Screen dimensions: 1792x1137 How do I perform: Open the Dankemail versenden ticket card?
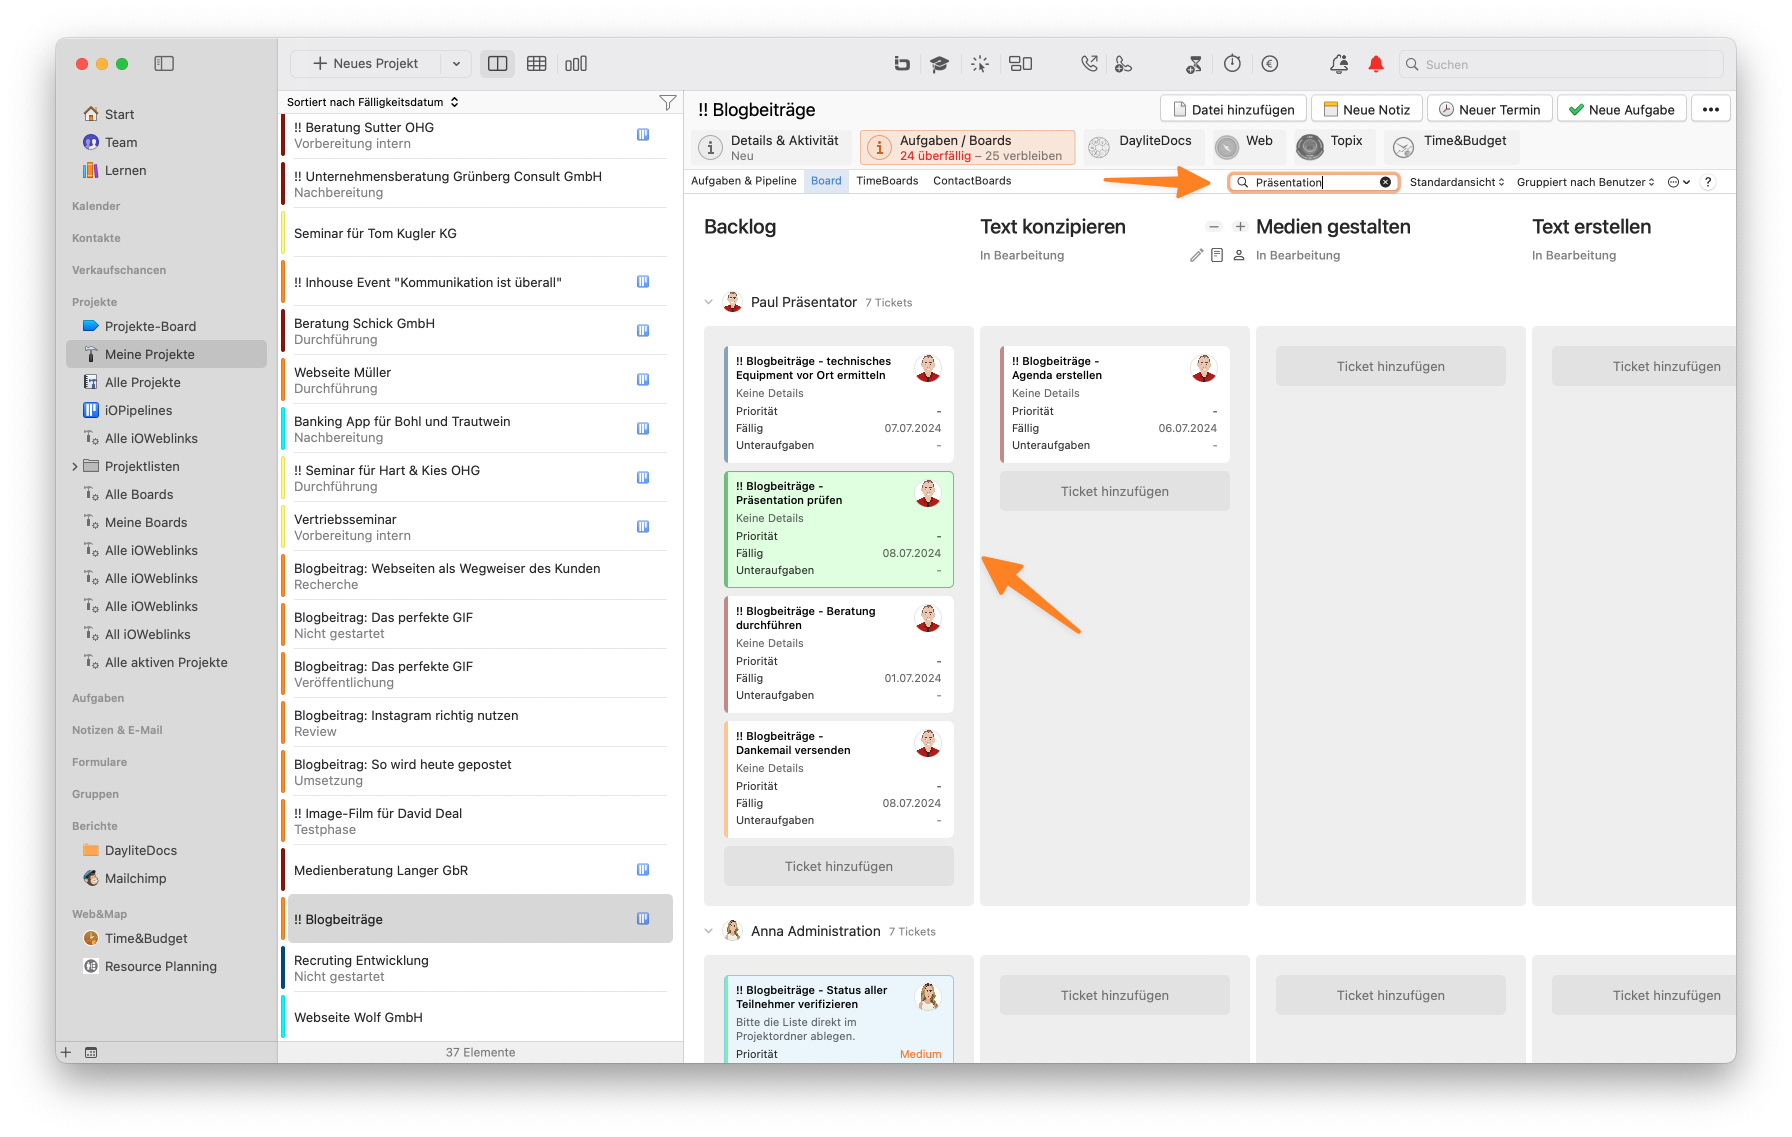pos(838,779)
